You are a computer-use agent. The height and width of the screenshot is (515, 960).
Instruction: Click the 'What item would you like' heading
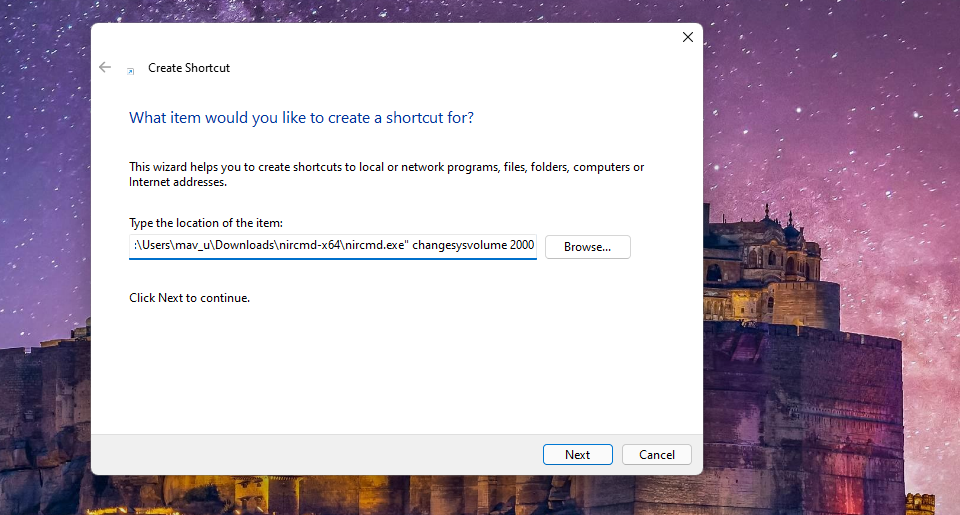tap(301, 118)
